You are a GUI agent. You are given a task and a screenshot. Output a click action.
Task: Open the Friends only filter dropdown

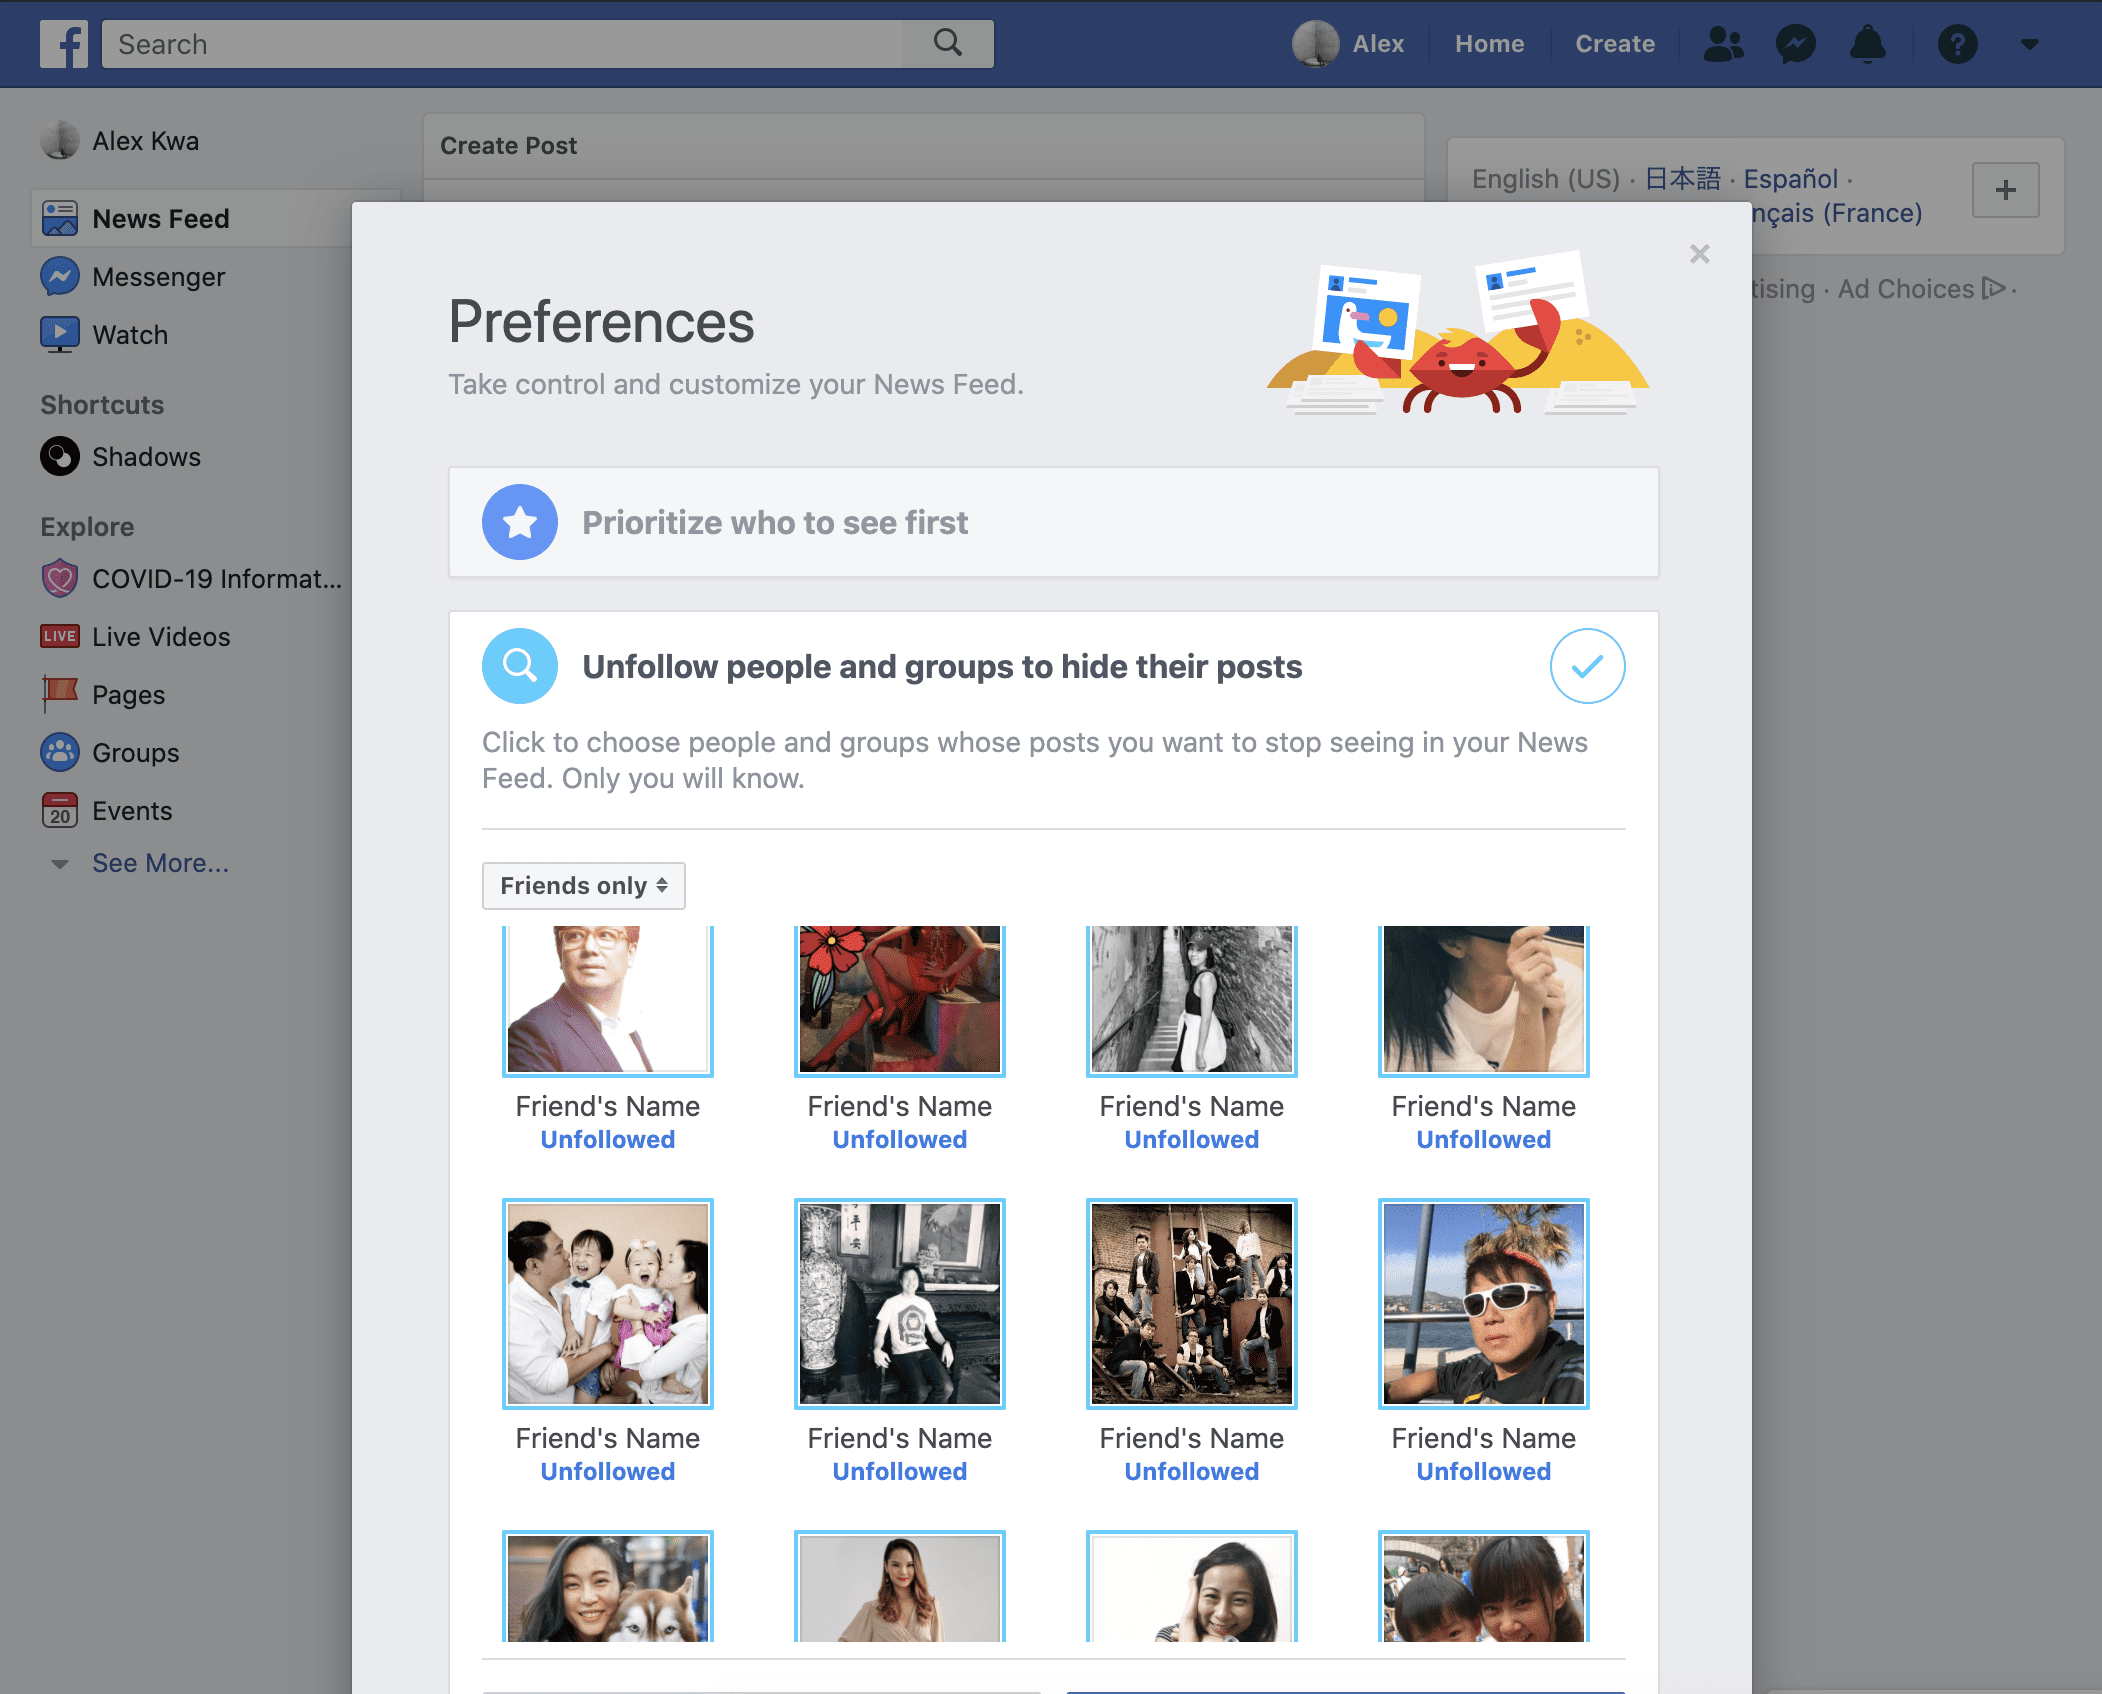pyautogui.click(x=584, y=886)
